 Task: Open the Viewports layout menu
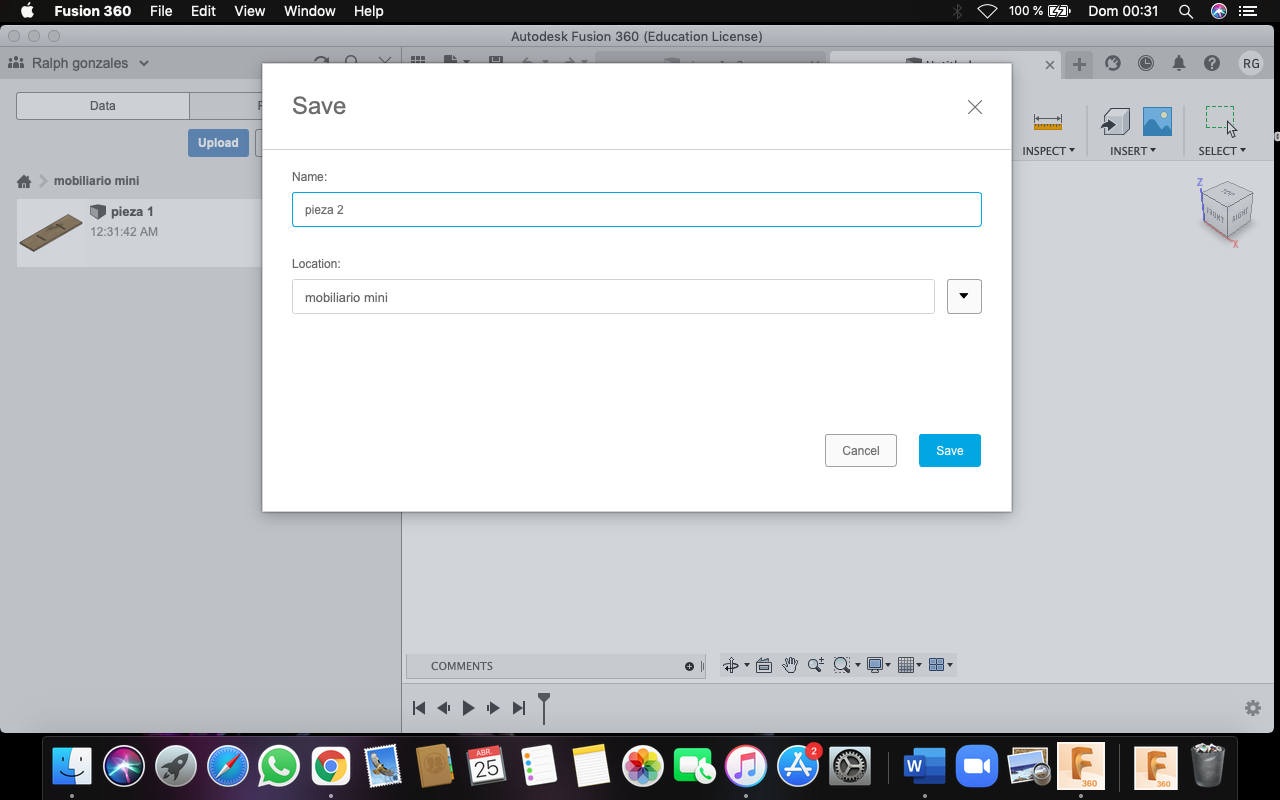coord(938,665)
